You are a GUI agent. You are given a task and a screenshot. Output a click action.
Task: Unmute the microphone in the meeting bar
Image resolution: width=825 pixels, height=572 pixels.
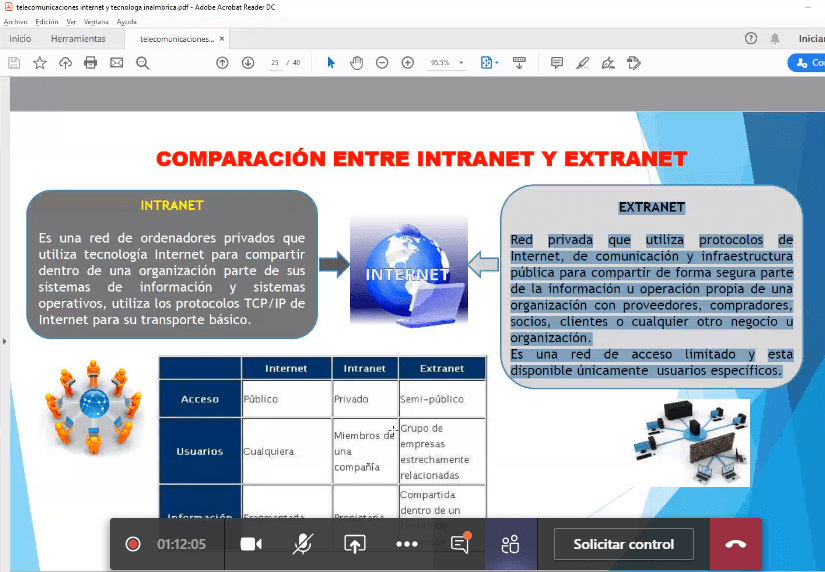(302, 544)
